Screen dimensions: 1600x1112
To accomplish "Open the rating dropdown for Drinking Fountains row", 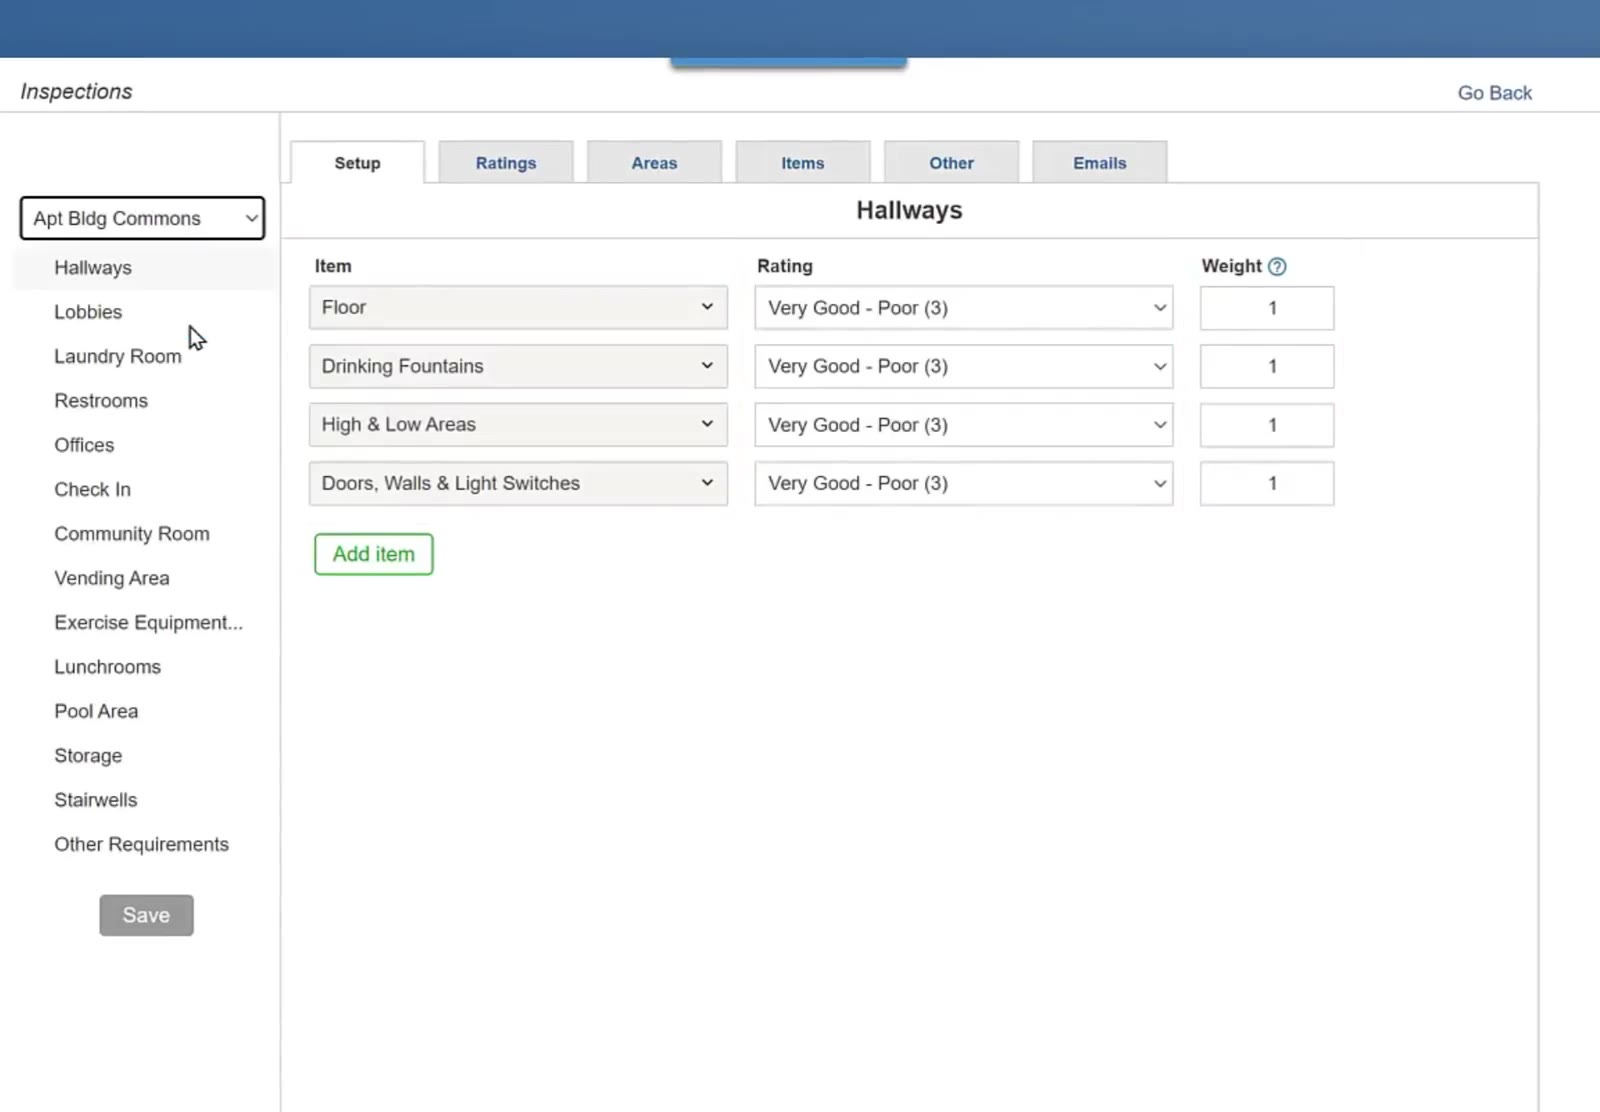I will 964,366.
